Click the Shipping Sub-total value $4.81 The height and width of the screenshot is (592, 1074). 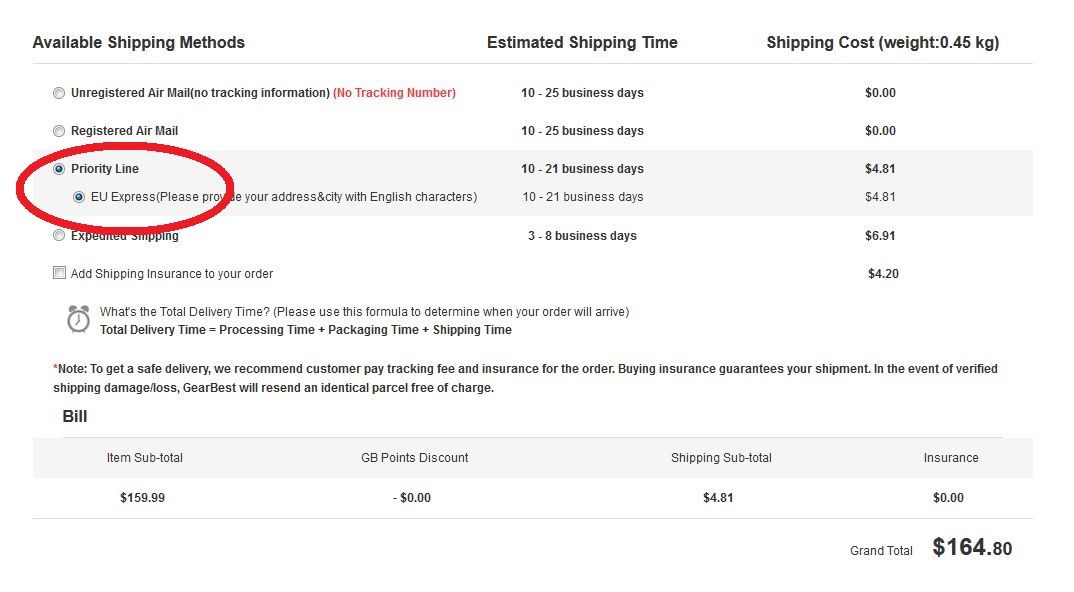pos(718,498)
